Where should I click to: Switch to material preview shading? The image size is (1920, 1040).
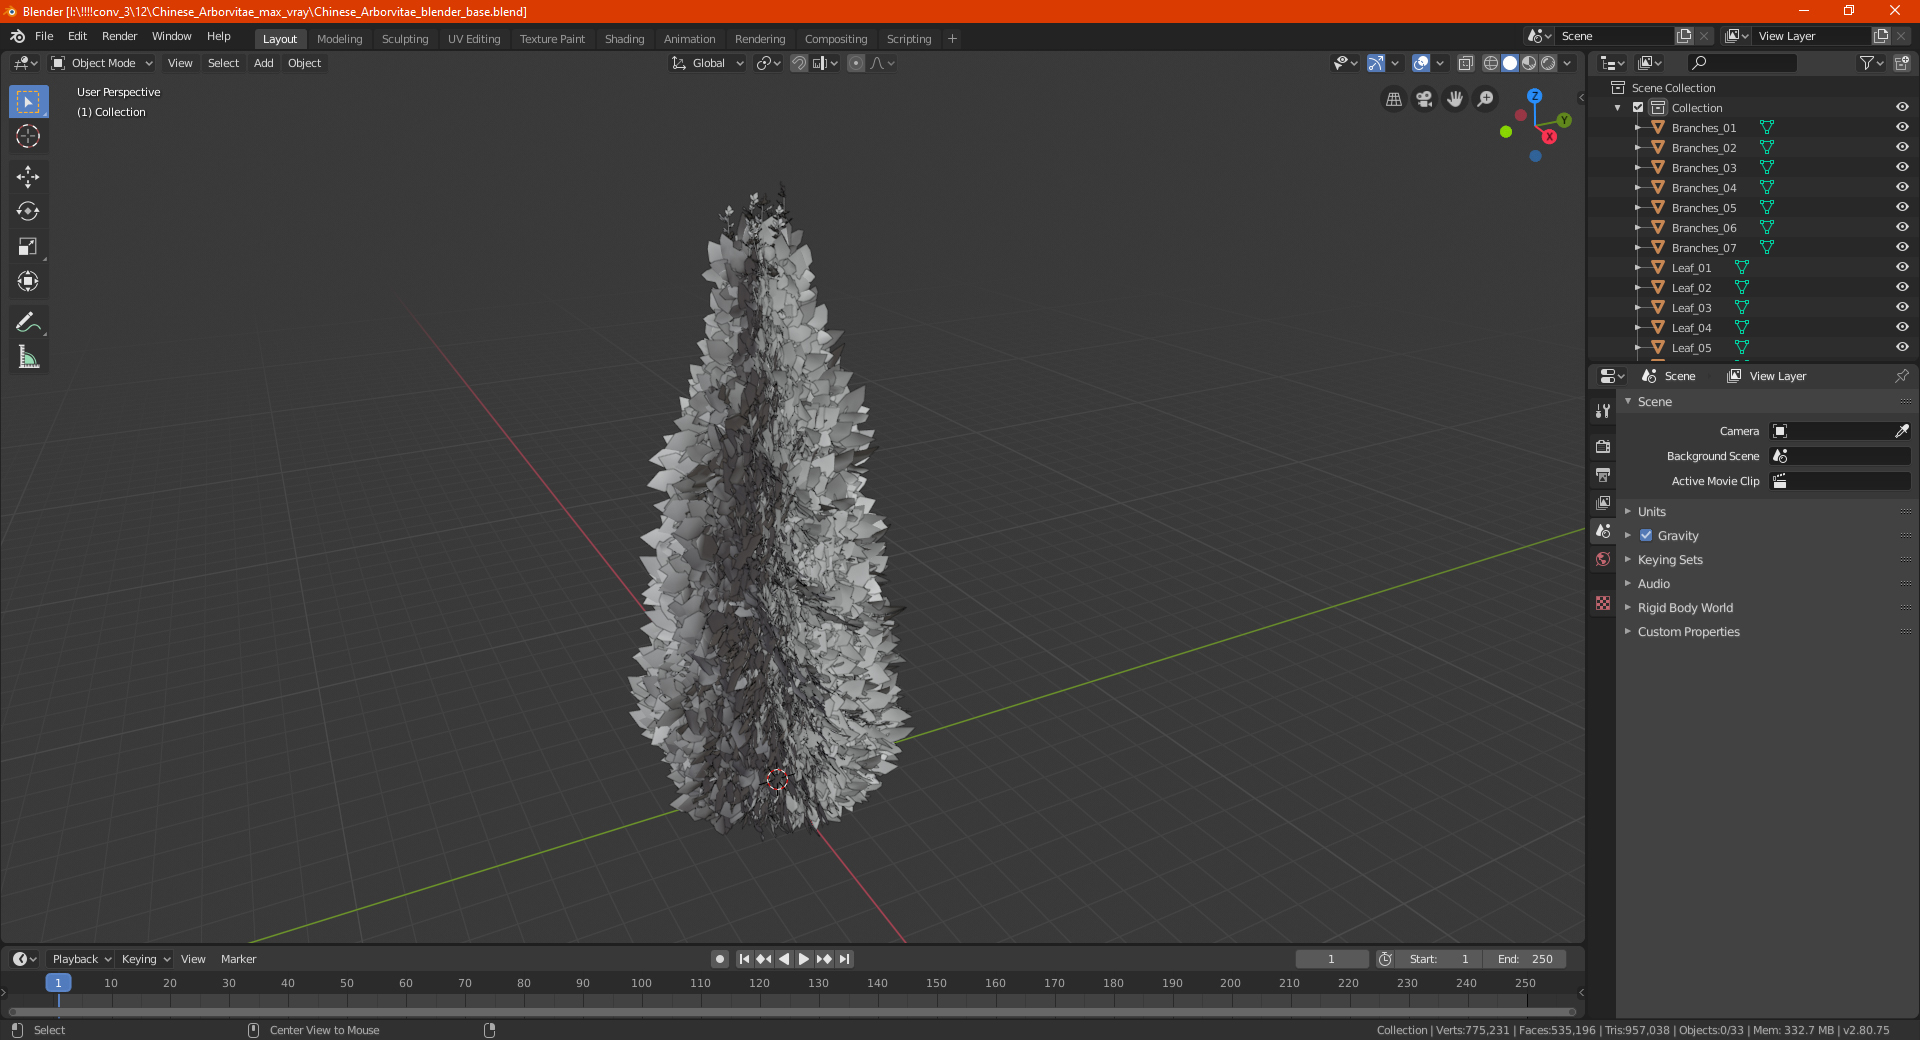click(1529, 63)
